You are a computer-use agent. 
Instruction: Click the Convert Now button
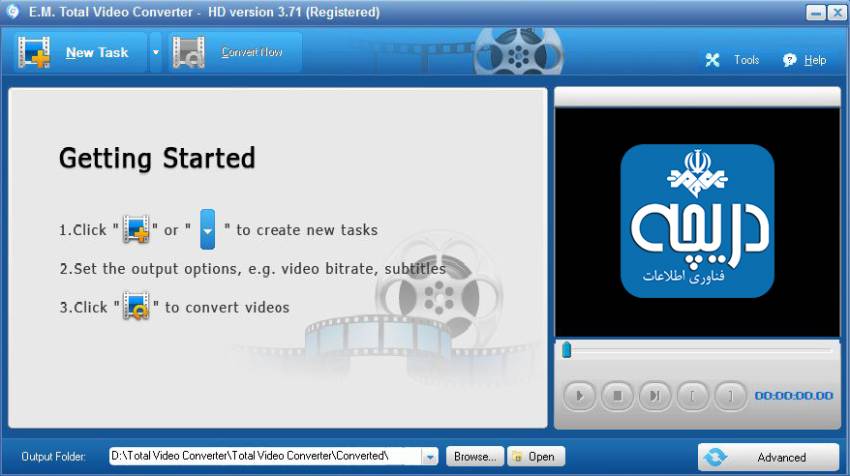tap(234, 52)
